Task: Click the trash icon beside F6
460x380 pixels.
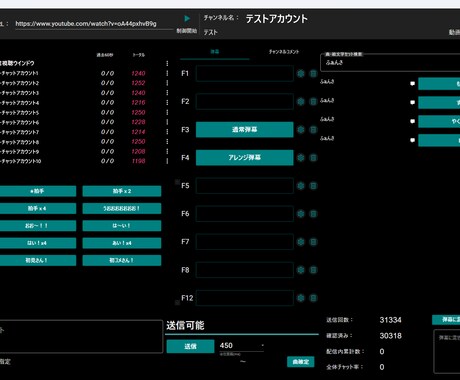Action: point(313,214)
